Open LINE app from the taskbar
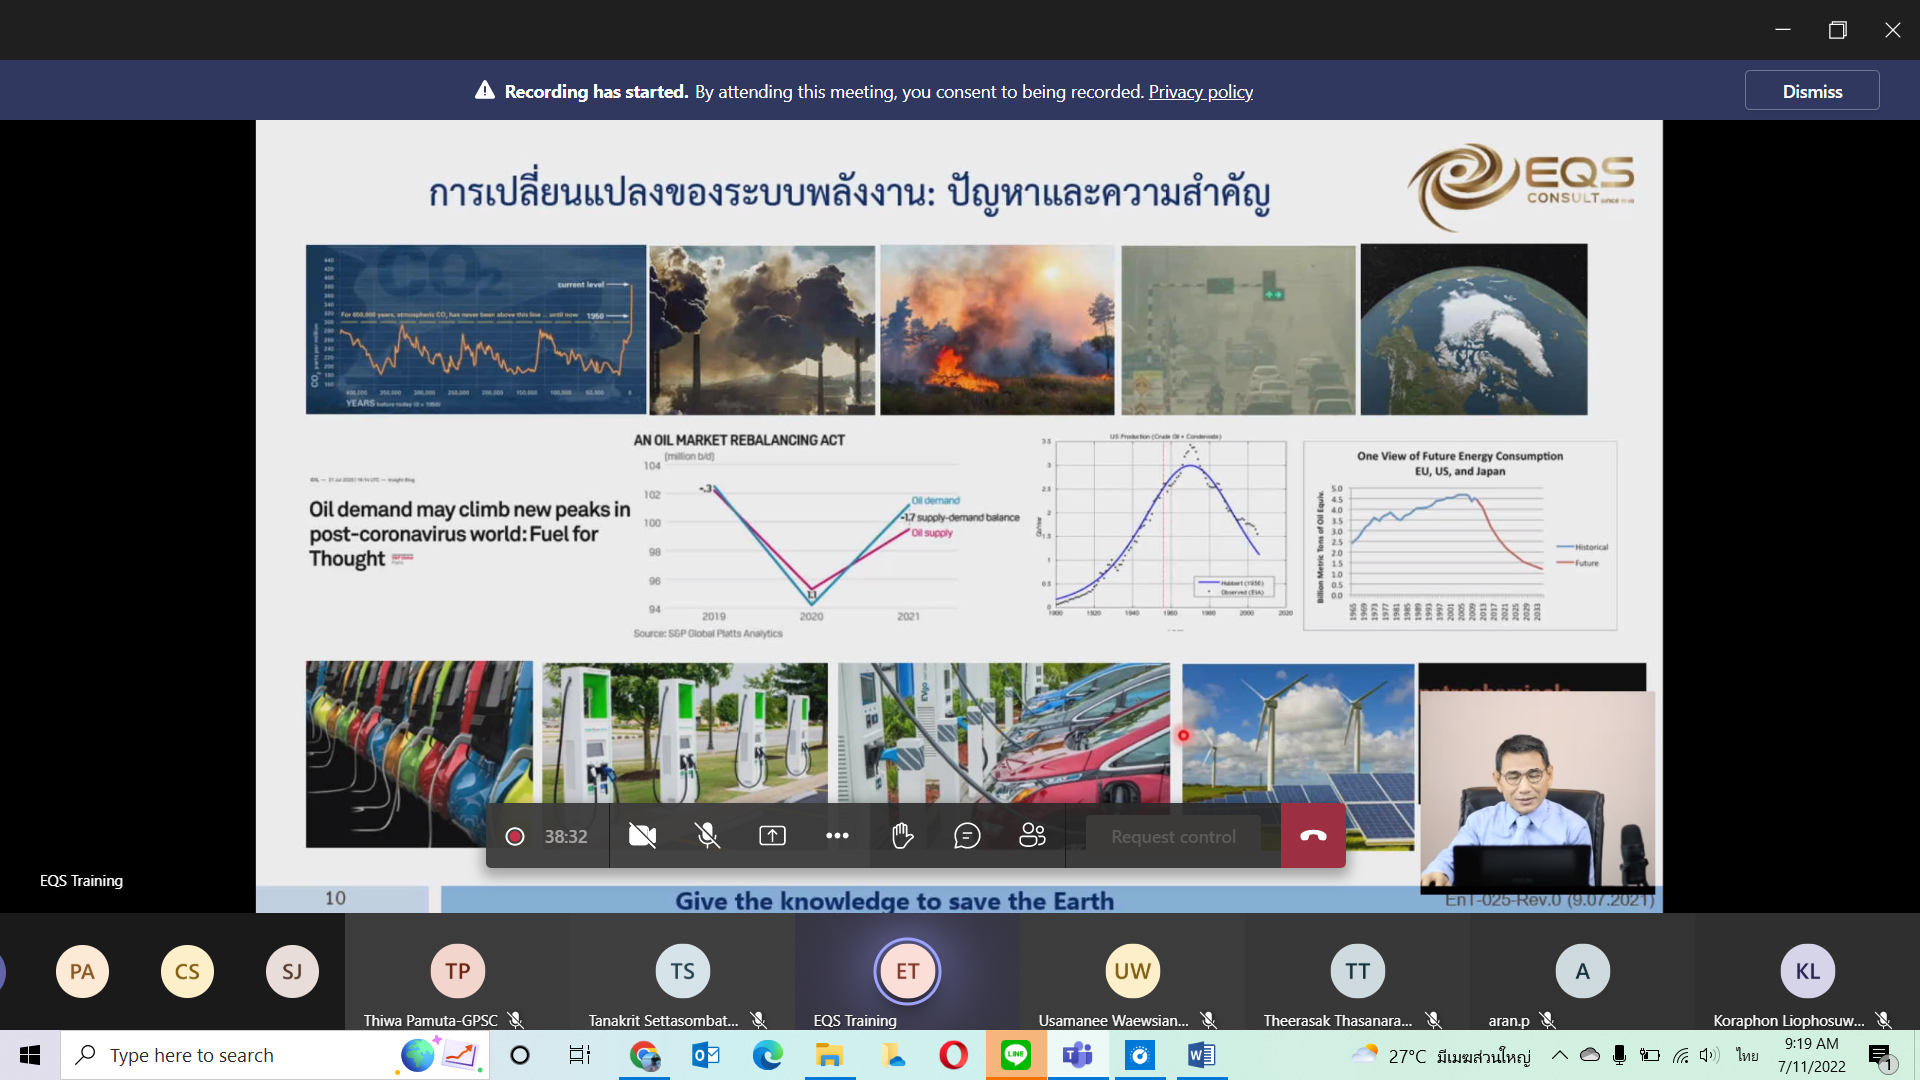The width and height of the screenshot is (1920, 1080). point(1016,1055)
